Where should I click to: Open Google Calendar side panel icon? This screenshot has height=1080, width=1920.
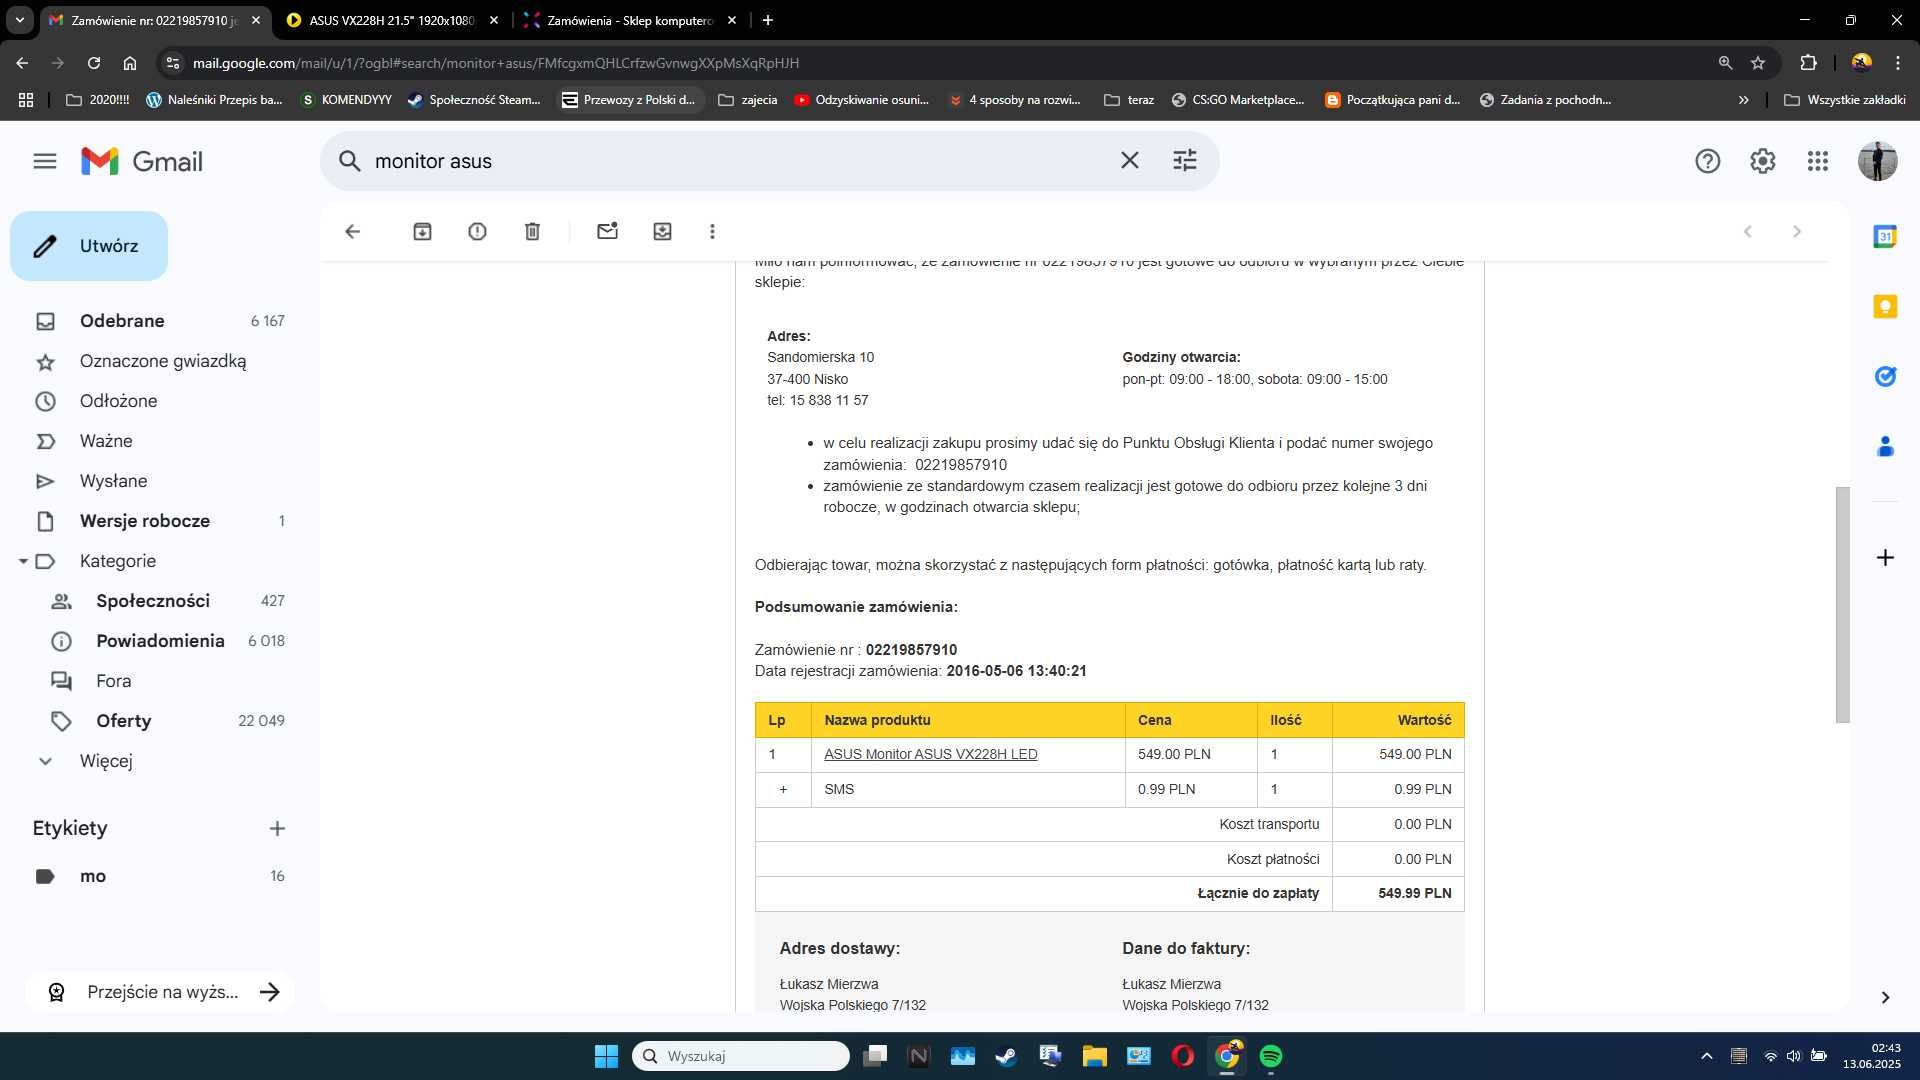tap(1885, 237)
